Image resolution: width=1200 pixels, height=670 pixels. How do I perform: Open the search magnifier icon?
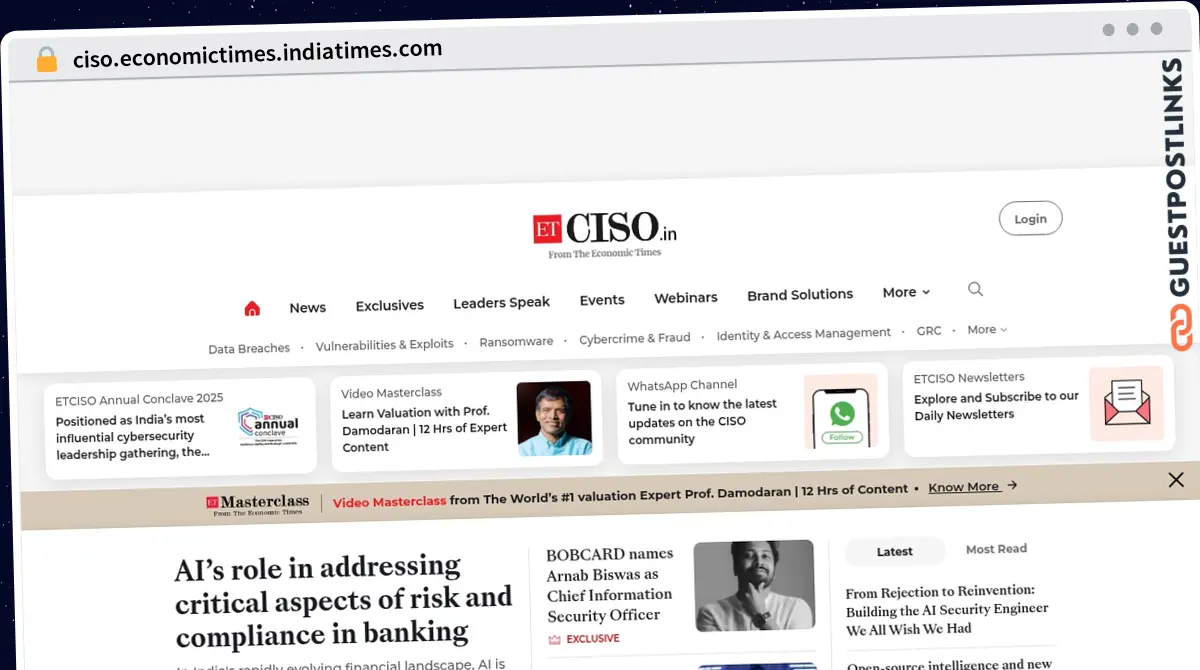click(975, 289)
